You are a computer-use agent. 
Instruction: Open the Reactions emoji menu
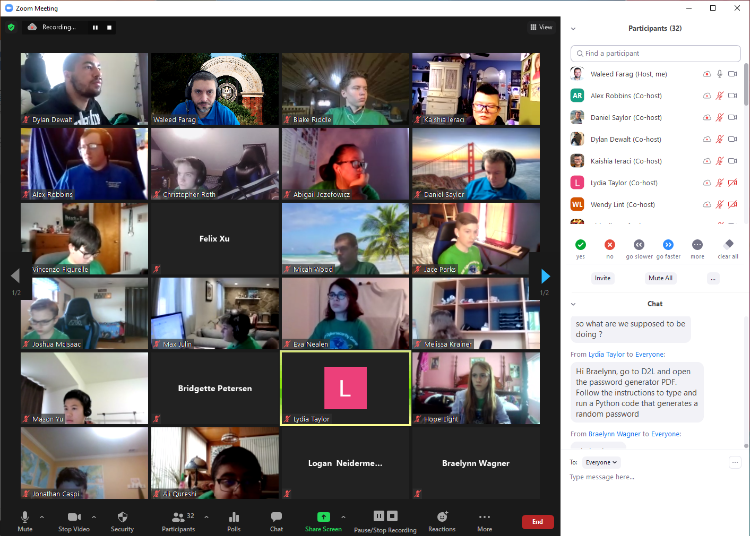(x=442, y=517)
